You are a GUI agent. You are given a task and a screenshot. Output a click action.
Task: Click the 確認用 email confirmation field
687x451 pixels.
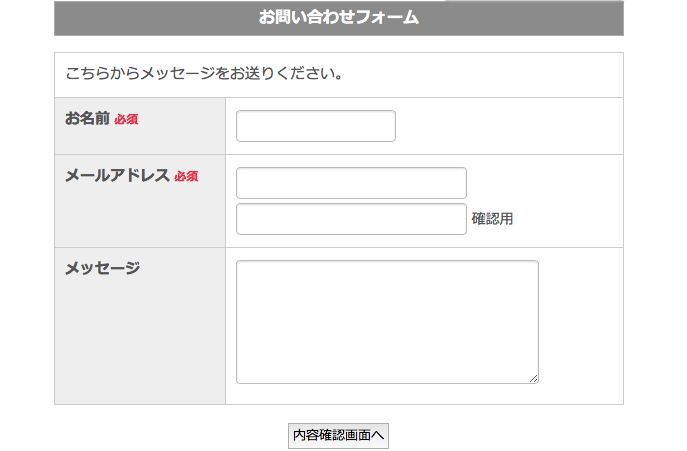[x=351, y=219]
